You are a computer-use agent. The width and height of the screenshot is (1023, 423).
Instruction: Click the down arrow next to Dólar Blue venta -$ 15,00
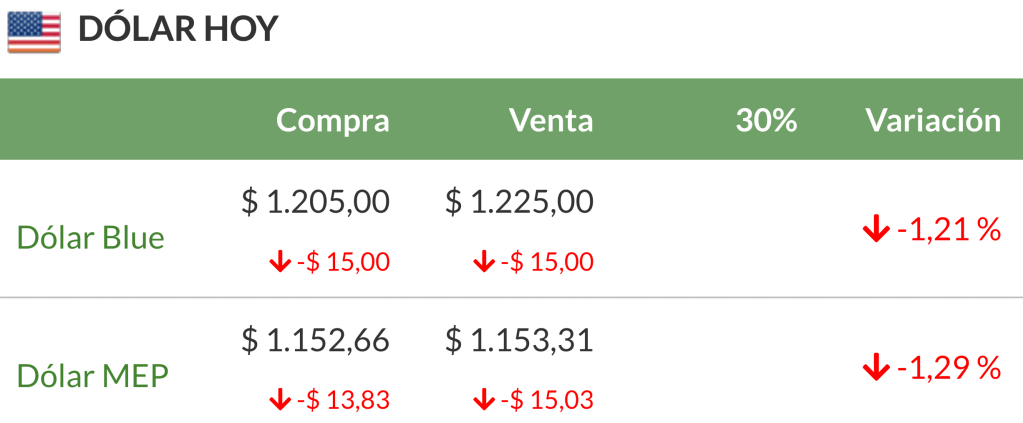[483, 263]
